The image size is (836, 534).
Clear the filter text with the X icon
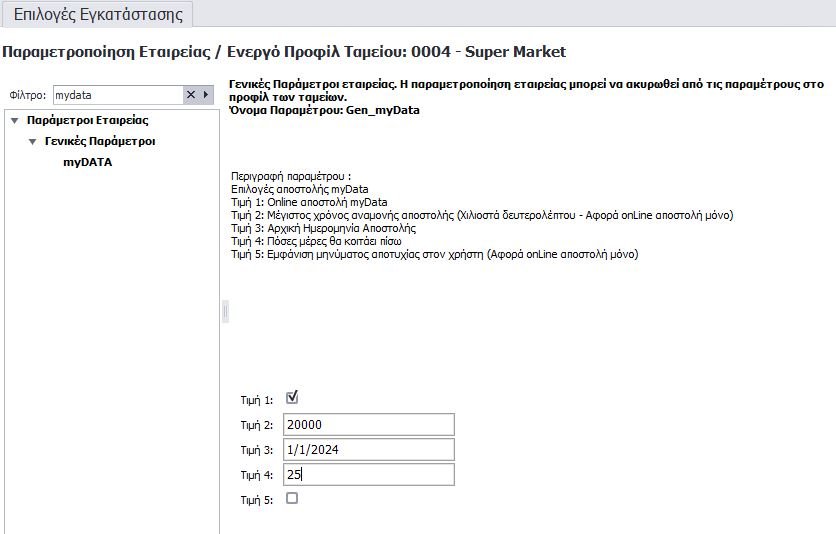(x=191, y=95)
